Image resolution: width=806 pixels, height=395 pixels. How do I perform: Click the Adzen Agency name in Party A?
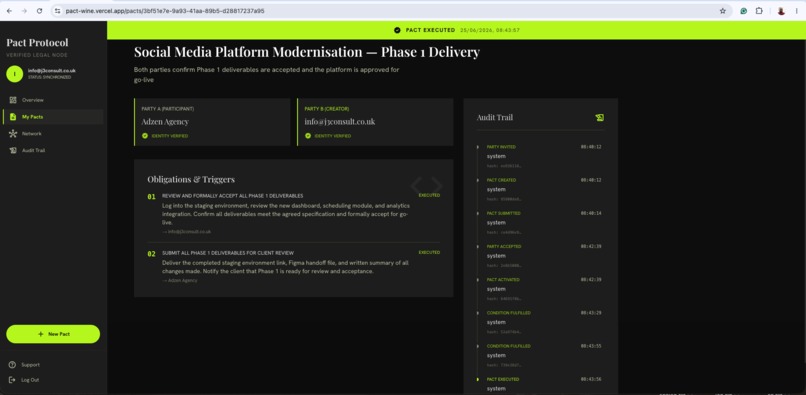(x=165, y=122)
